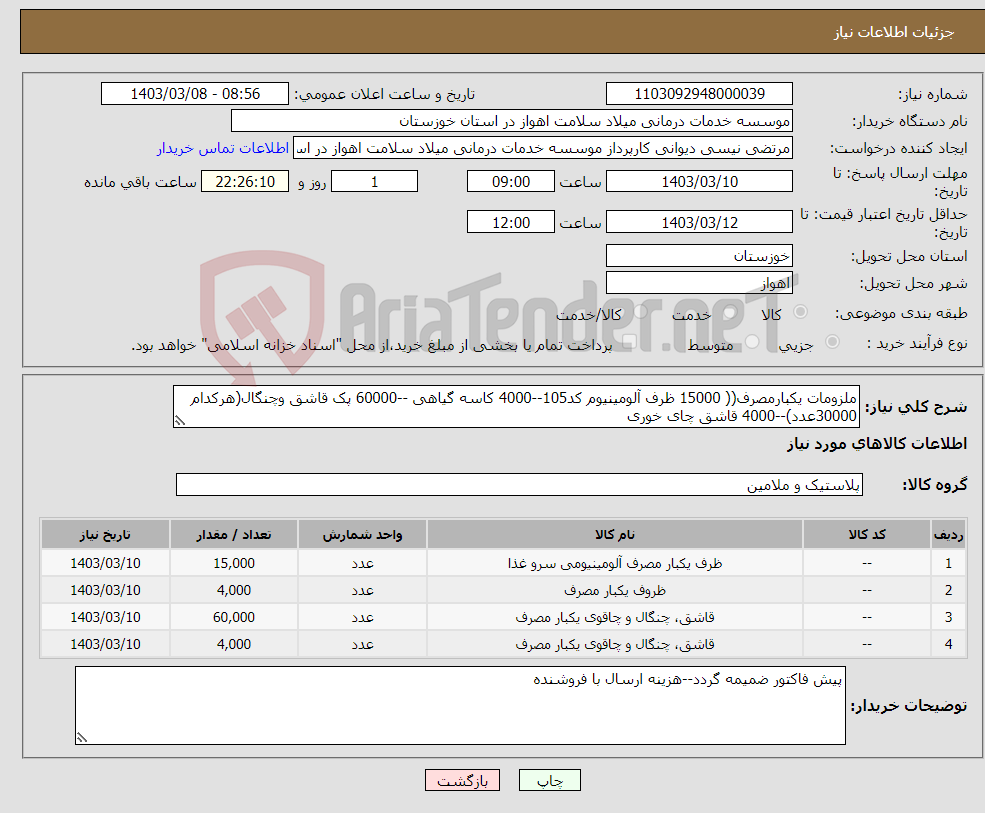Click the بازگشت (back) button
This screenshot has width=985, height=813.
pyautogui.click(x=462, y=780)
